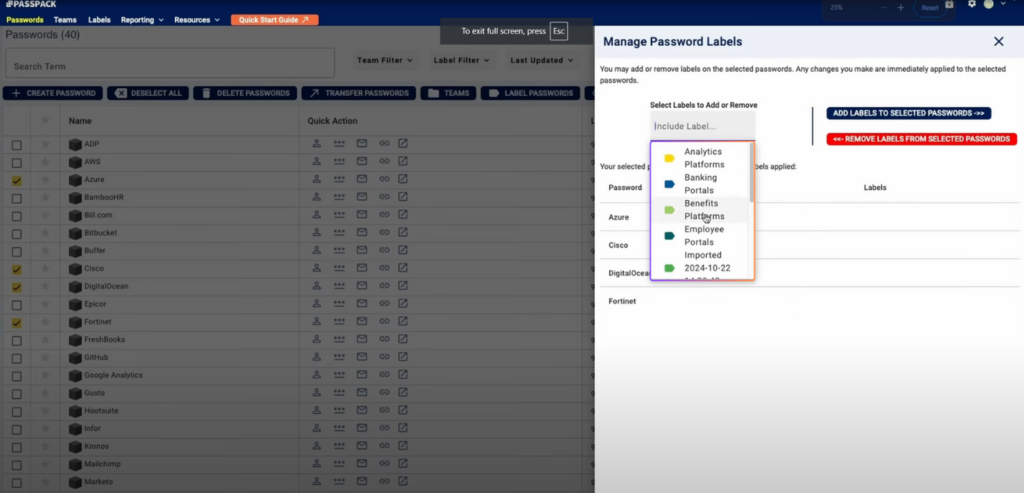This screenshot has height=493, width=1024.
Task: Click the user icon in the Hootsuite row
Action: point(317,411)
